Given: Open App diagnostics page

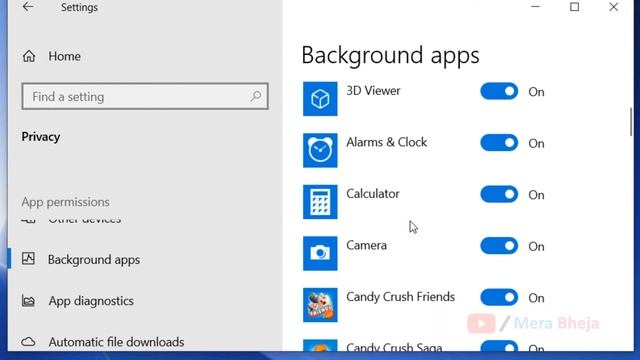Looking at the screenshot, I should (91, 301).
